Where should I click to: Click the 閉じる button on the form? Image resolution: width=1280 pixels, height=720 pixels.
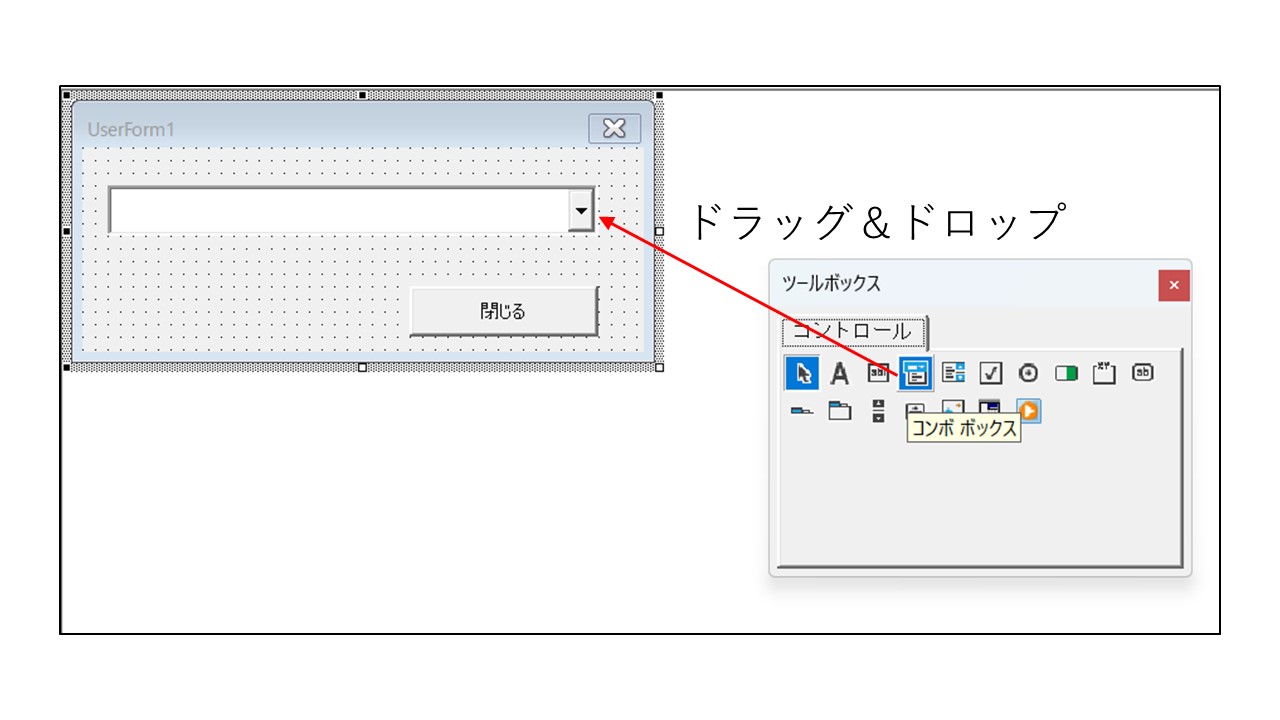(504, 311)
